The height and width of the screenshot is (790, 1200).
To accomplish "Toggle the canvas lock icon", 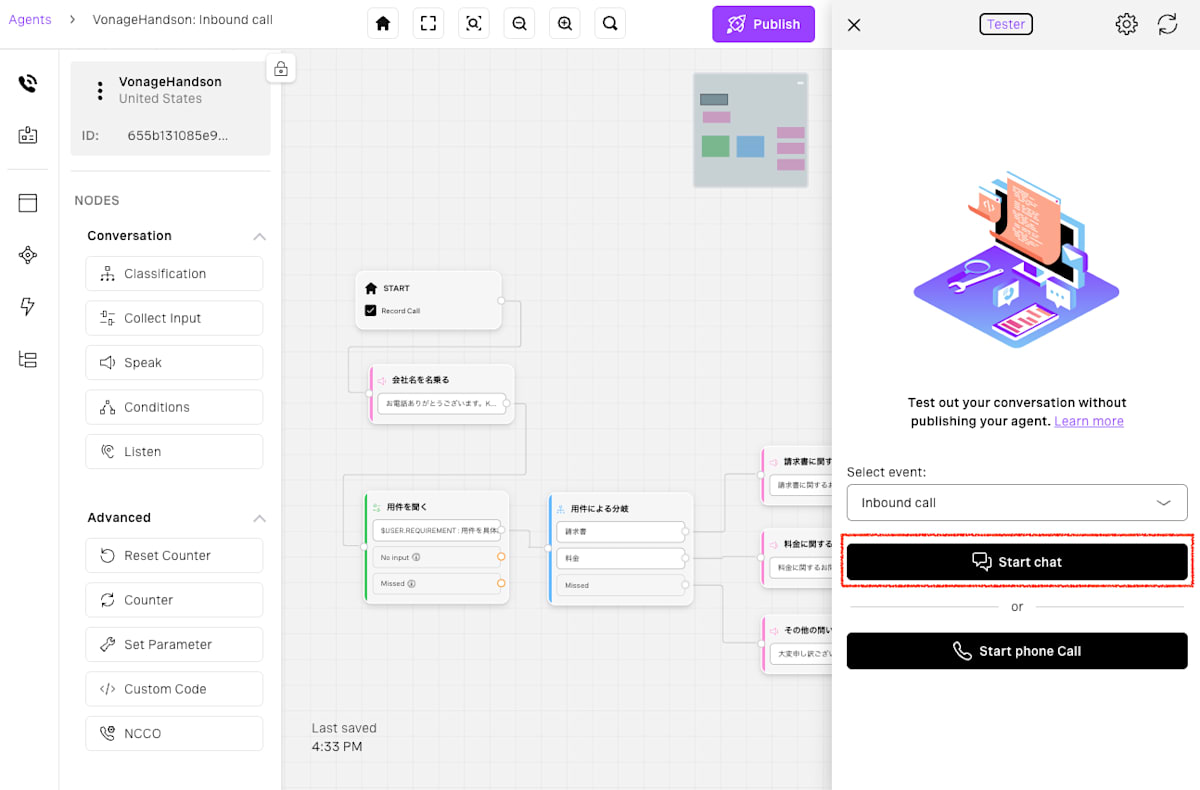I will 281,69.
